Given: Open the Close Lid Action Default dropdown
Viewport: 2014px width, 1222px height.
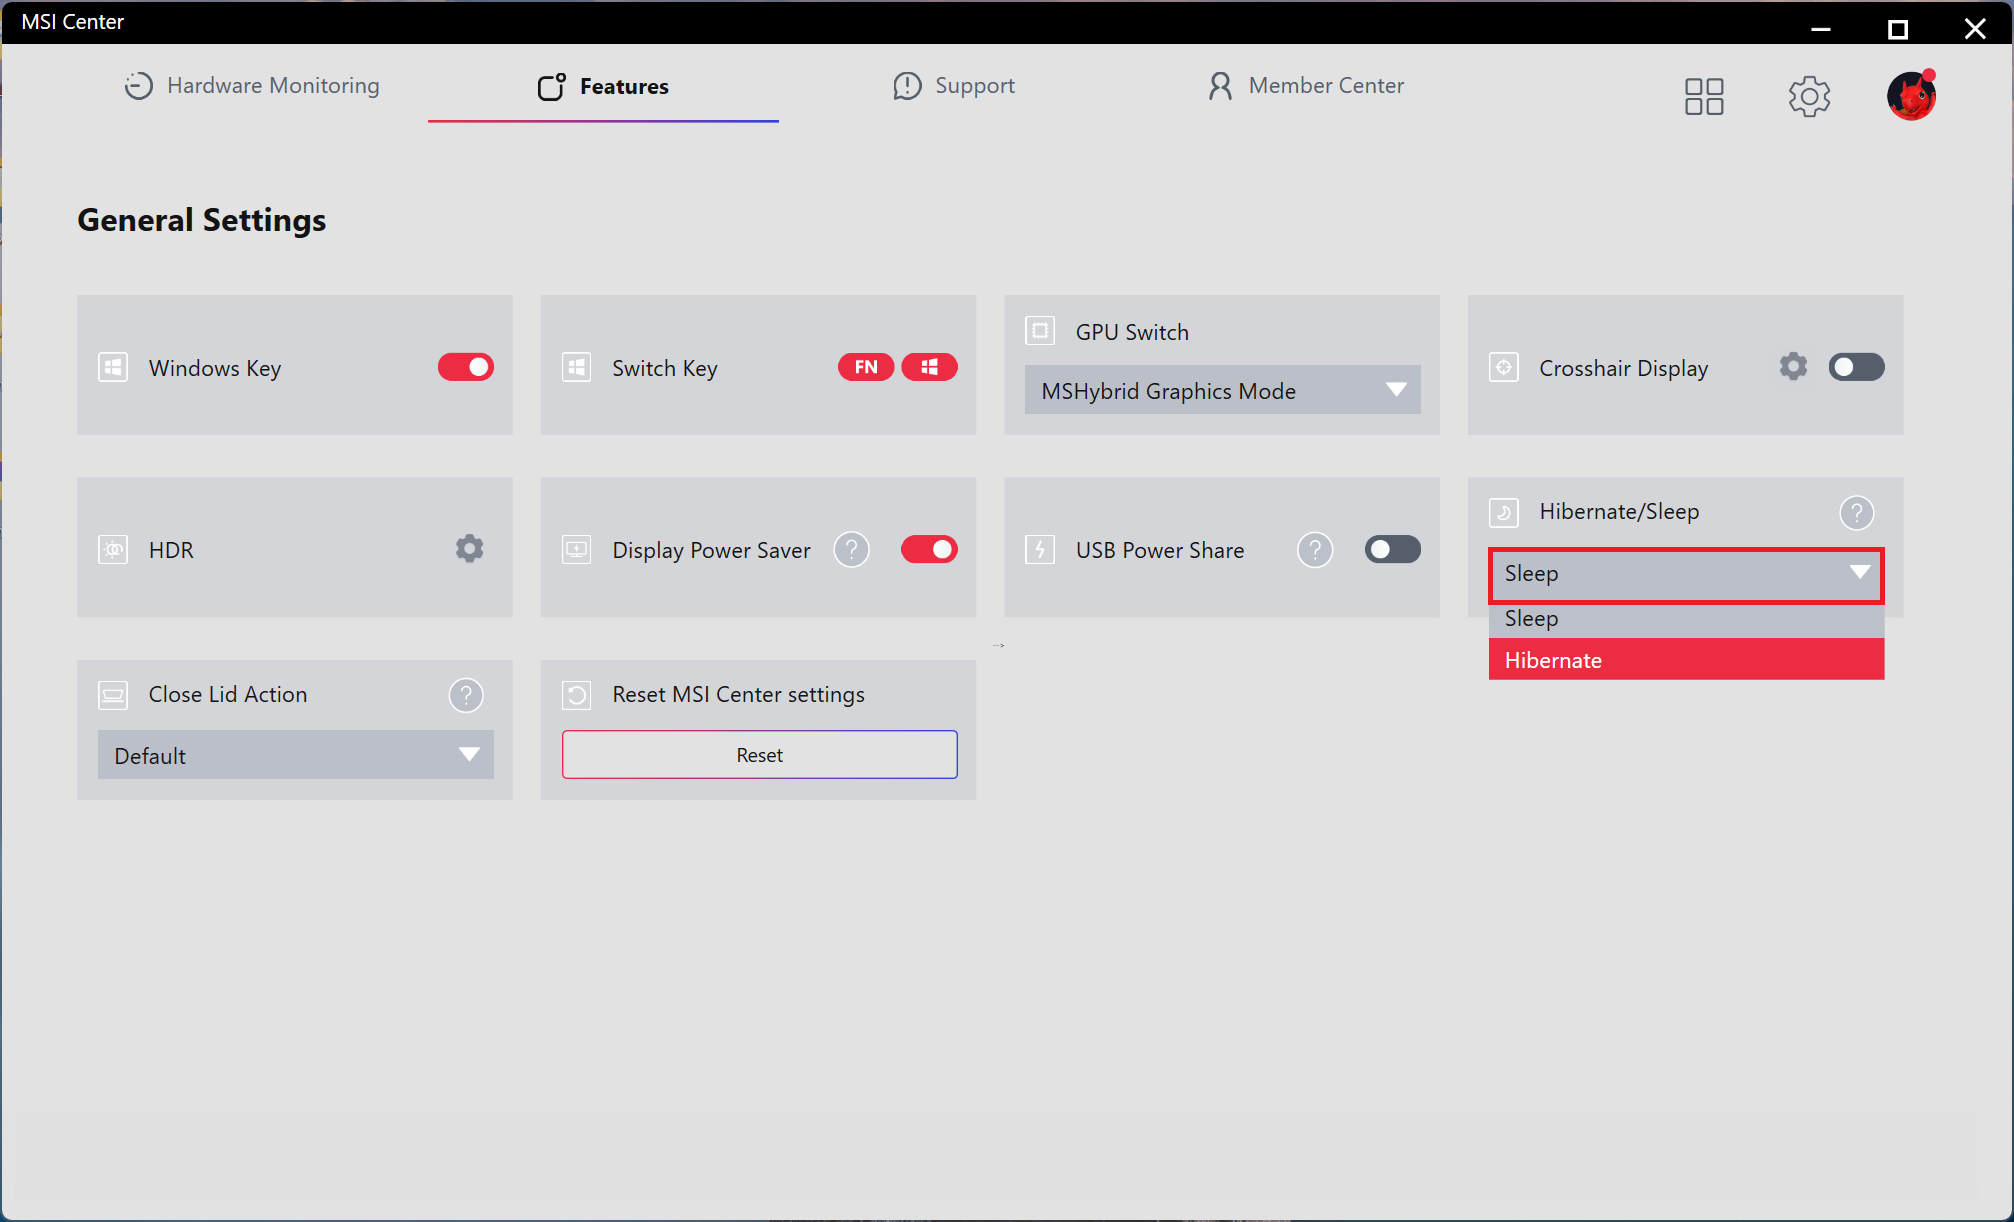Looking at the screenshot, I should tap(295, 755).
